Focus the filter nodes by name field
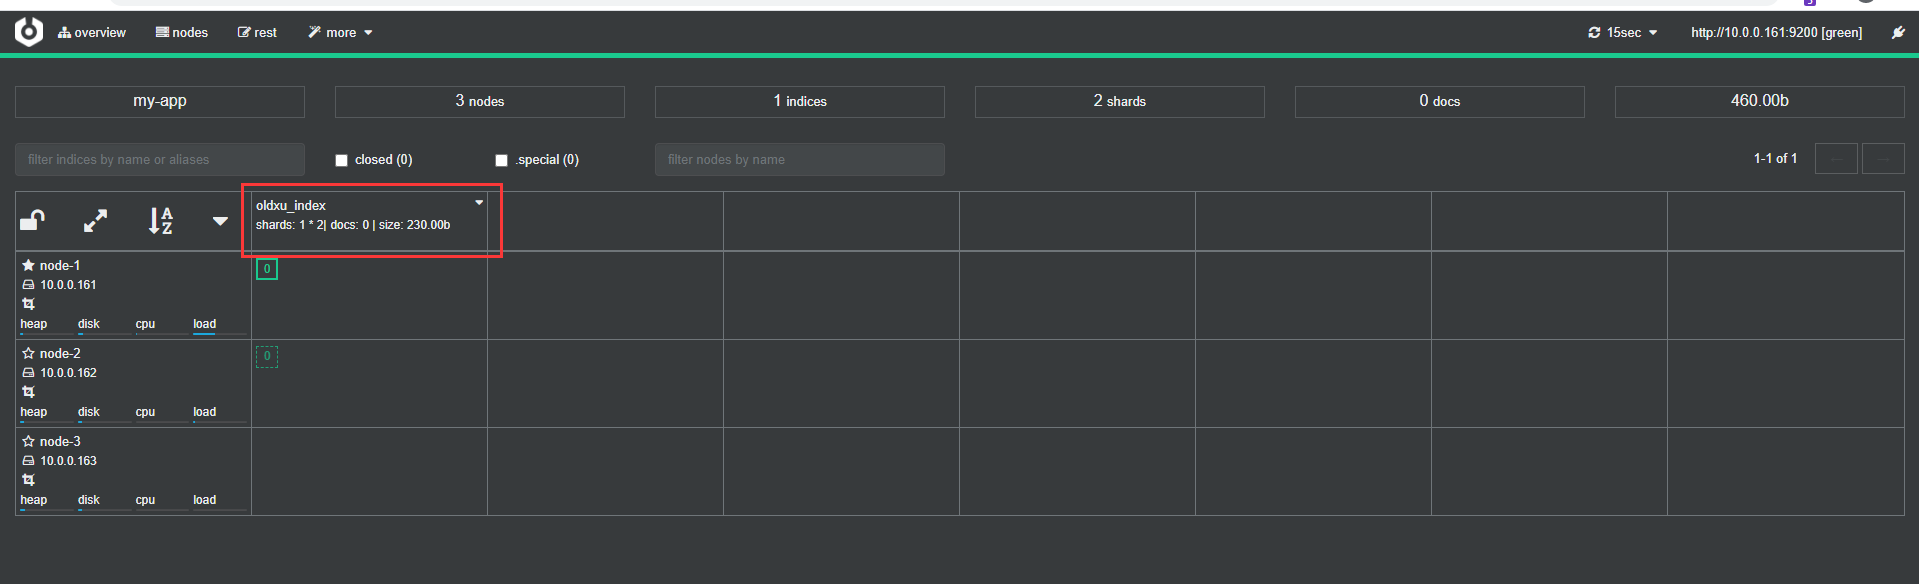The image size is (1919, 584). point(800,159)
